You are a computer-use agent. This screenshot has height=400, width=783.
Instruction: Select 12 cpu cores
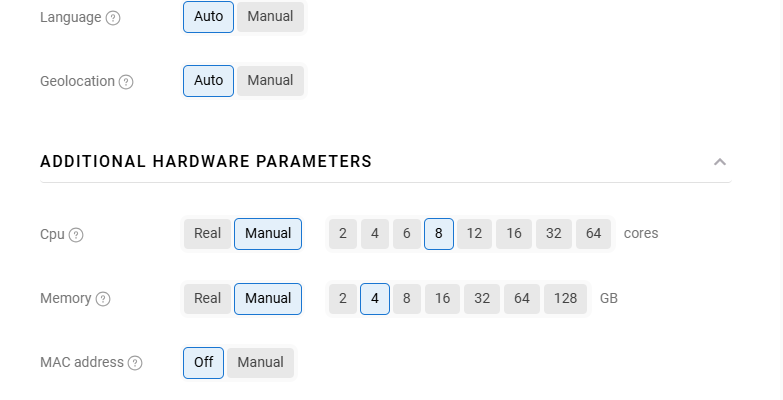coord(475,234)
